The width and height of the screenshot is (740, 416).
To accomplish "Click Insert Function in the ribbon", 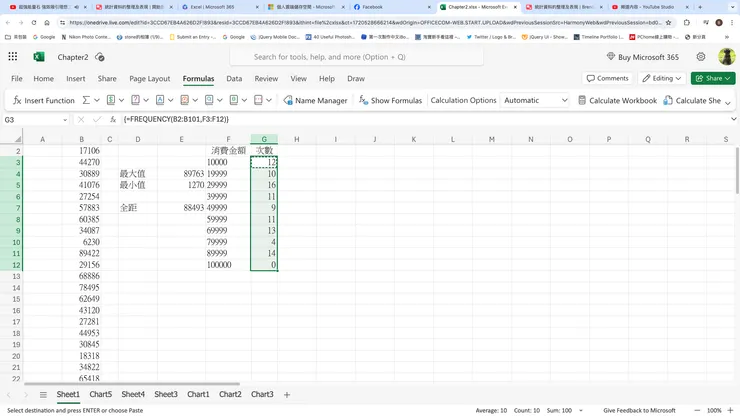I will coord(43,100).
